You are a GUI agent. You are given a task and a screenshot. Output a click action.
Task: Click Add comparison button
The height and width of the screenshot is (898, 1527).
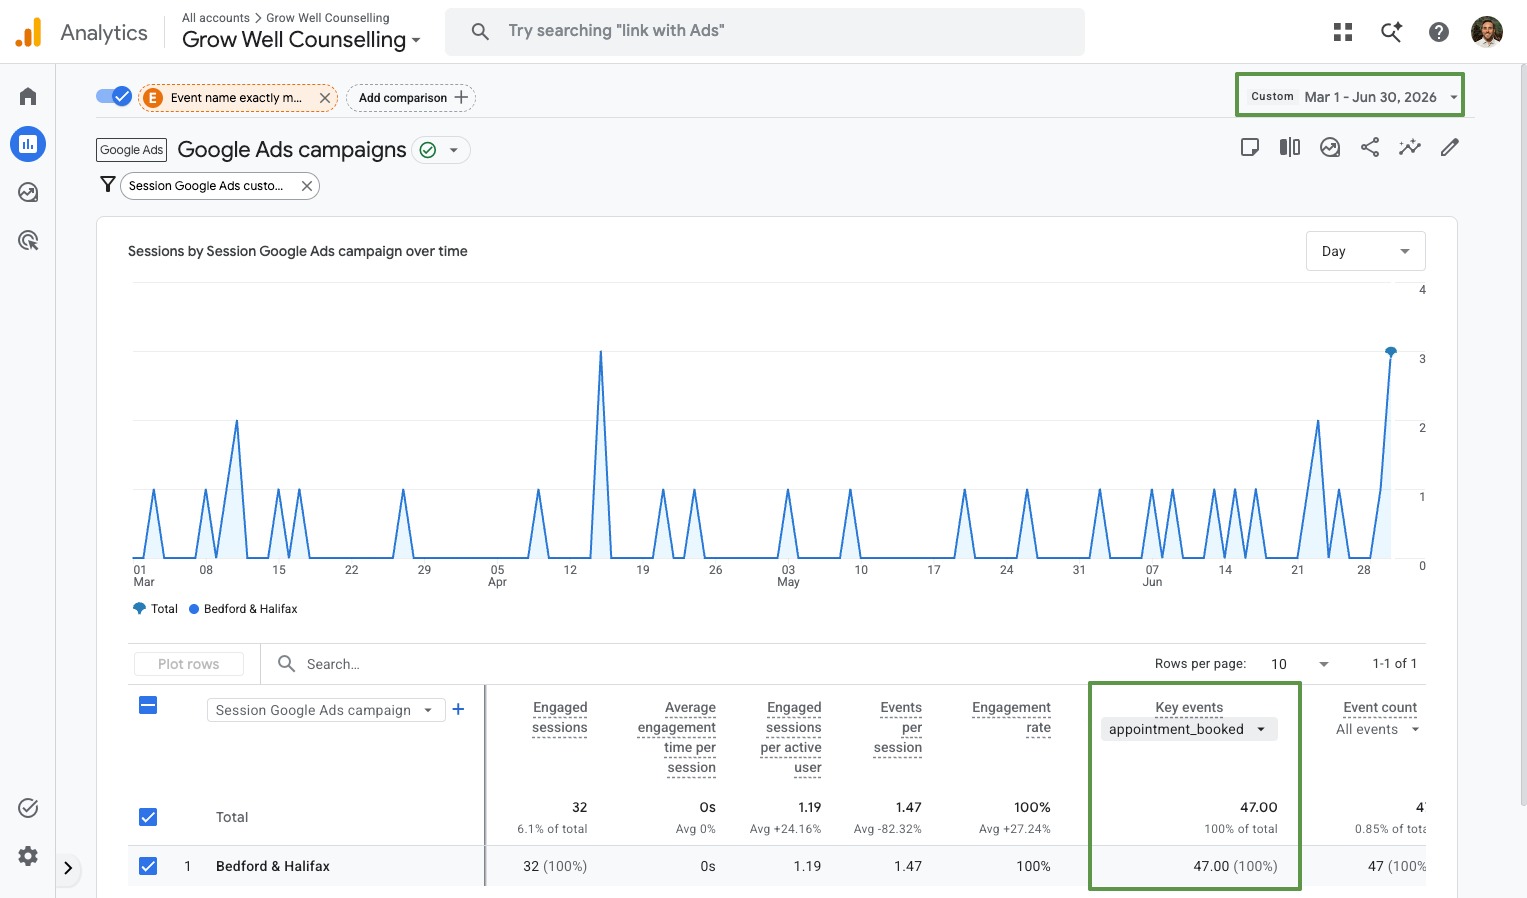(x=411, y=98)
